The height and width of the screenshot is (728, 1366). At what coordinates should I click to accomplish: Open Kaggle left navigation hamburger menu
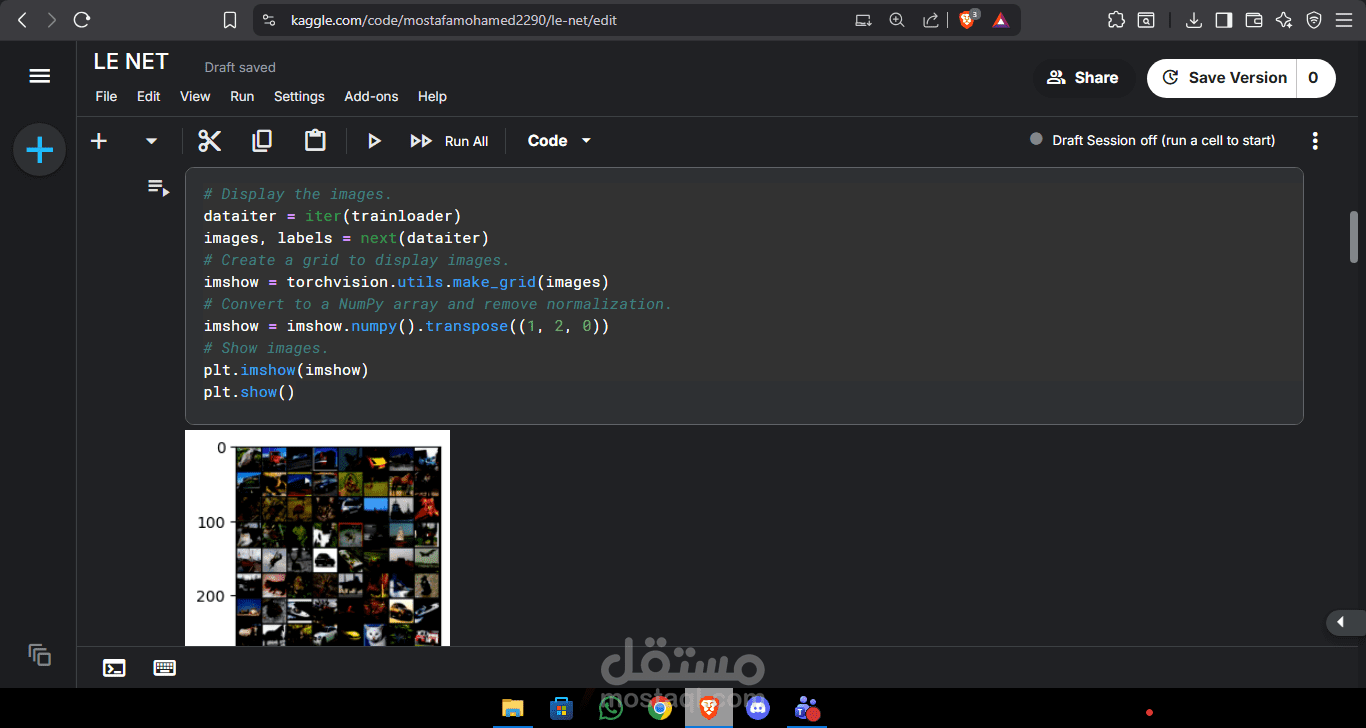click(x=40, y=76)
